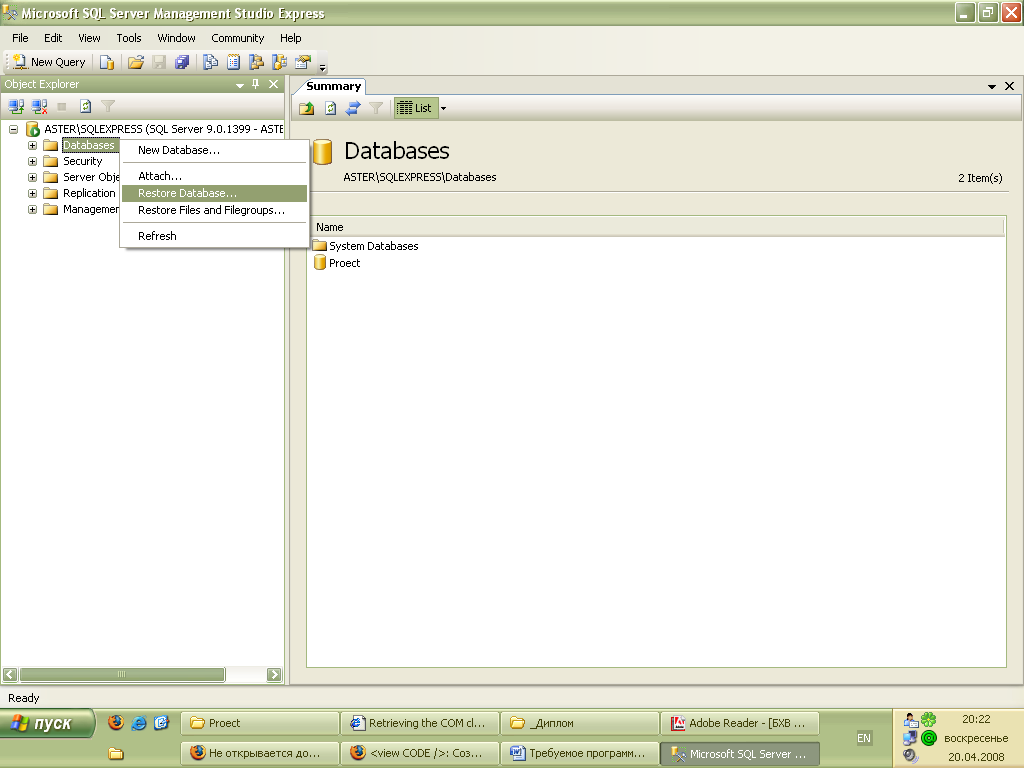Launch Firefox from Quick Launch

(x=116, y=722)
